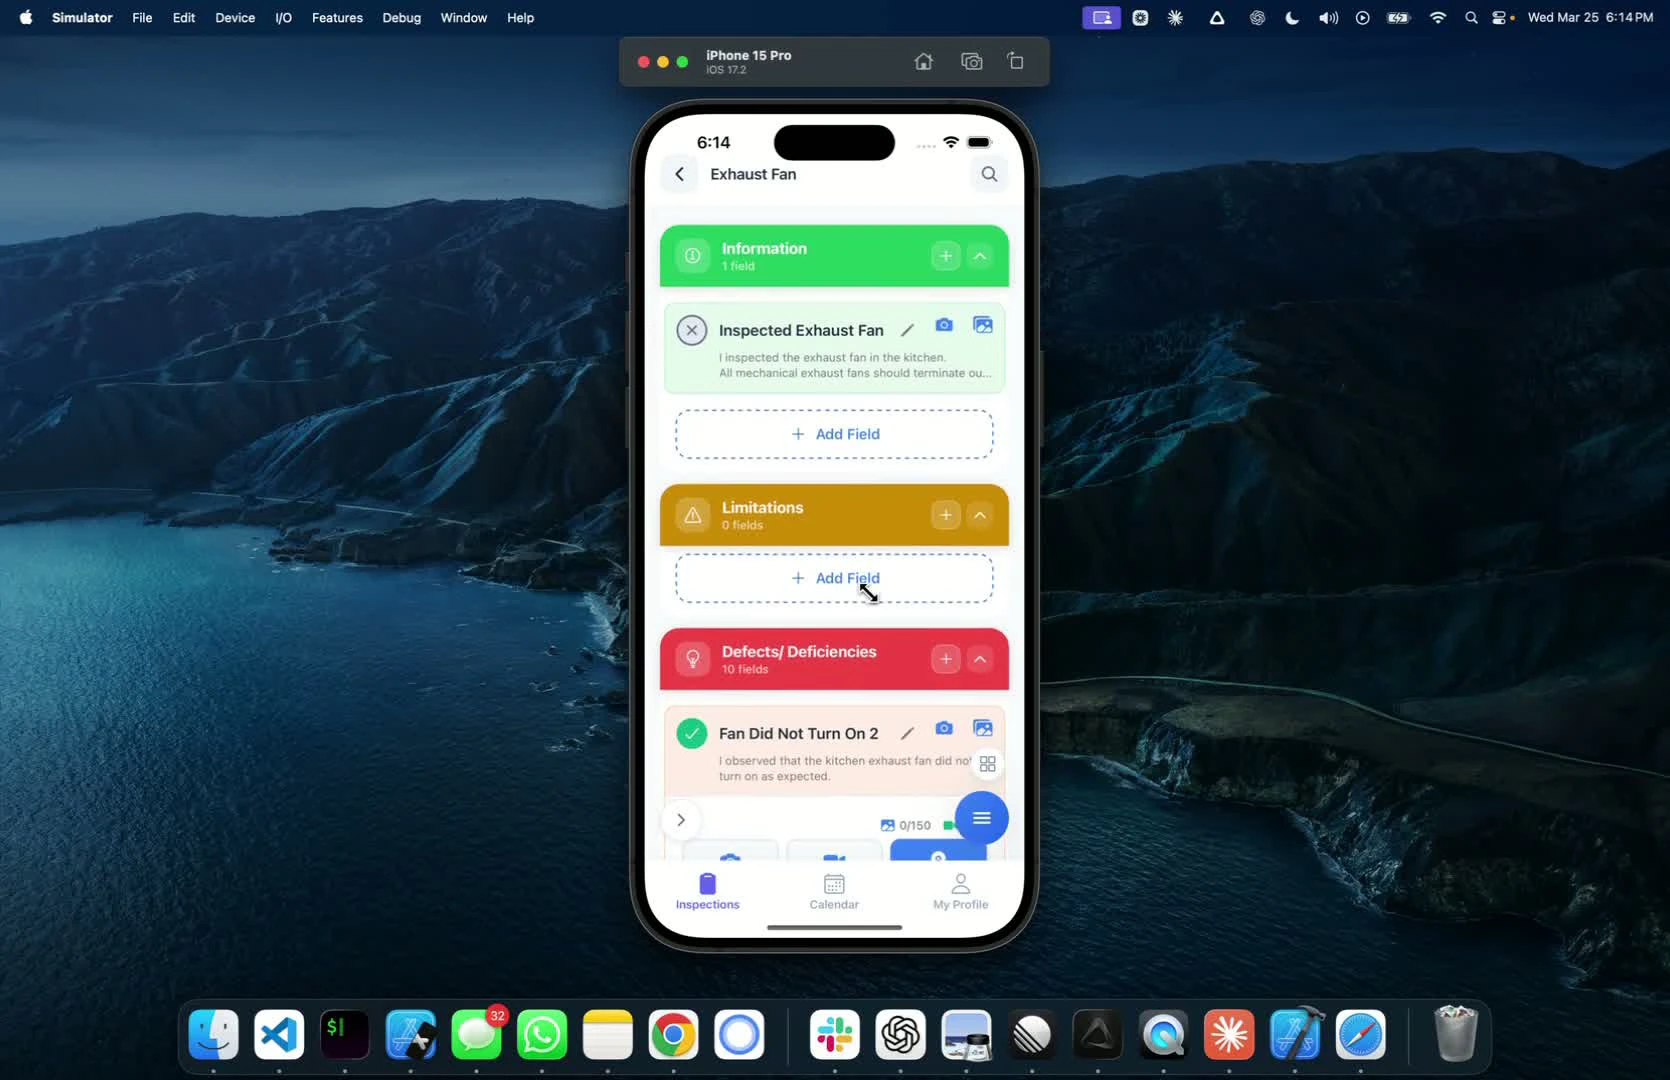Add Field under Information section

[x=834, y=434]
